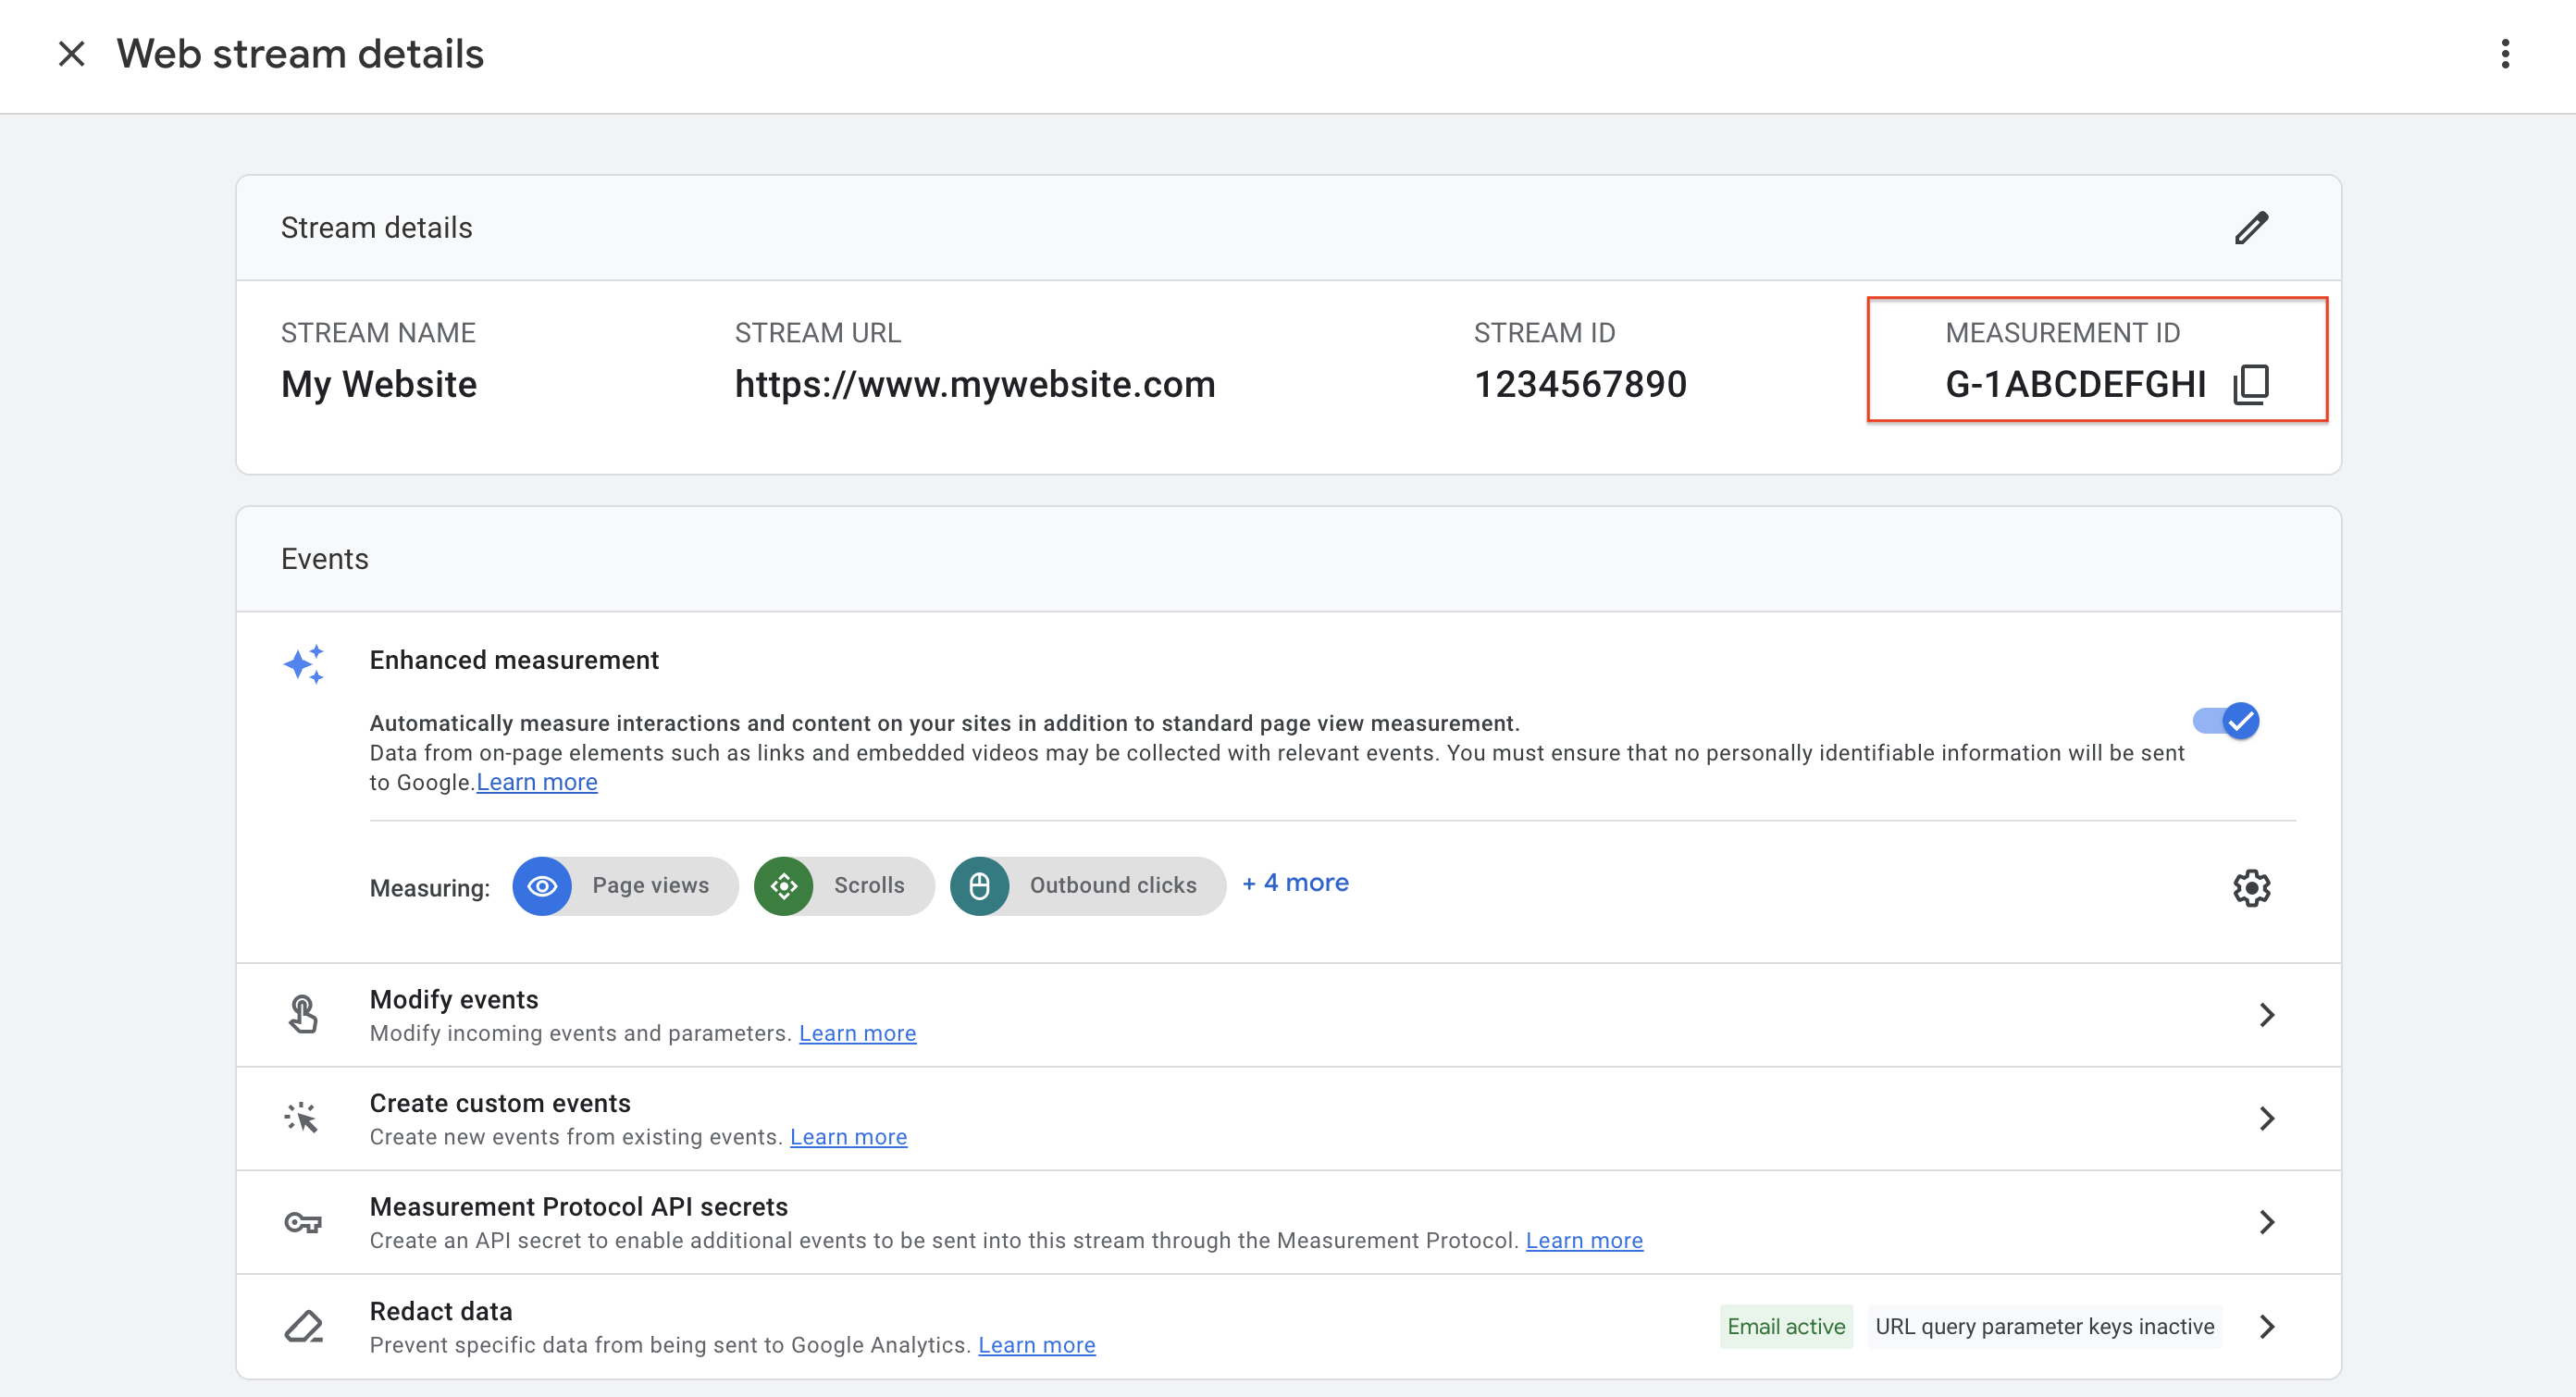Open Learn more for Redact data
This screenshot has width=2576, height=1397.
(x=1036, y=1345)
